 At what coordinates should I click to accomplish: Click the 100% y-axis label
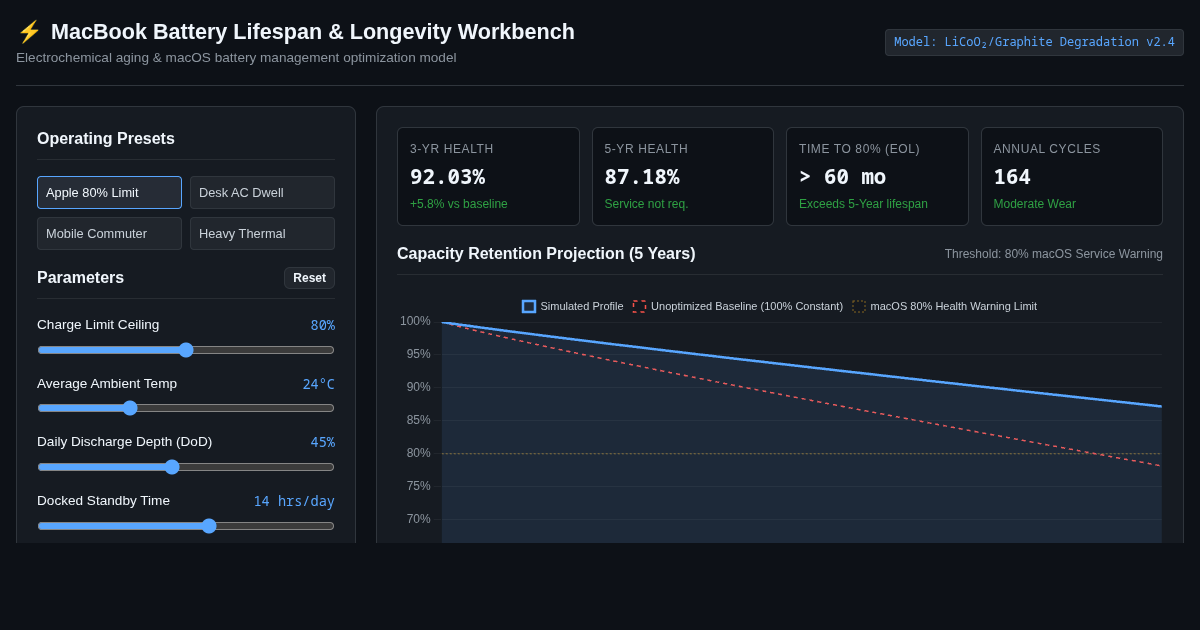tap(415, 321)
